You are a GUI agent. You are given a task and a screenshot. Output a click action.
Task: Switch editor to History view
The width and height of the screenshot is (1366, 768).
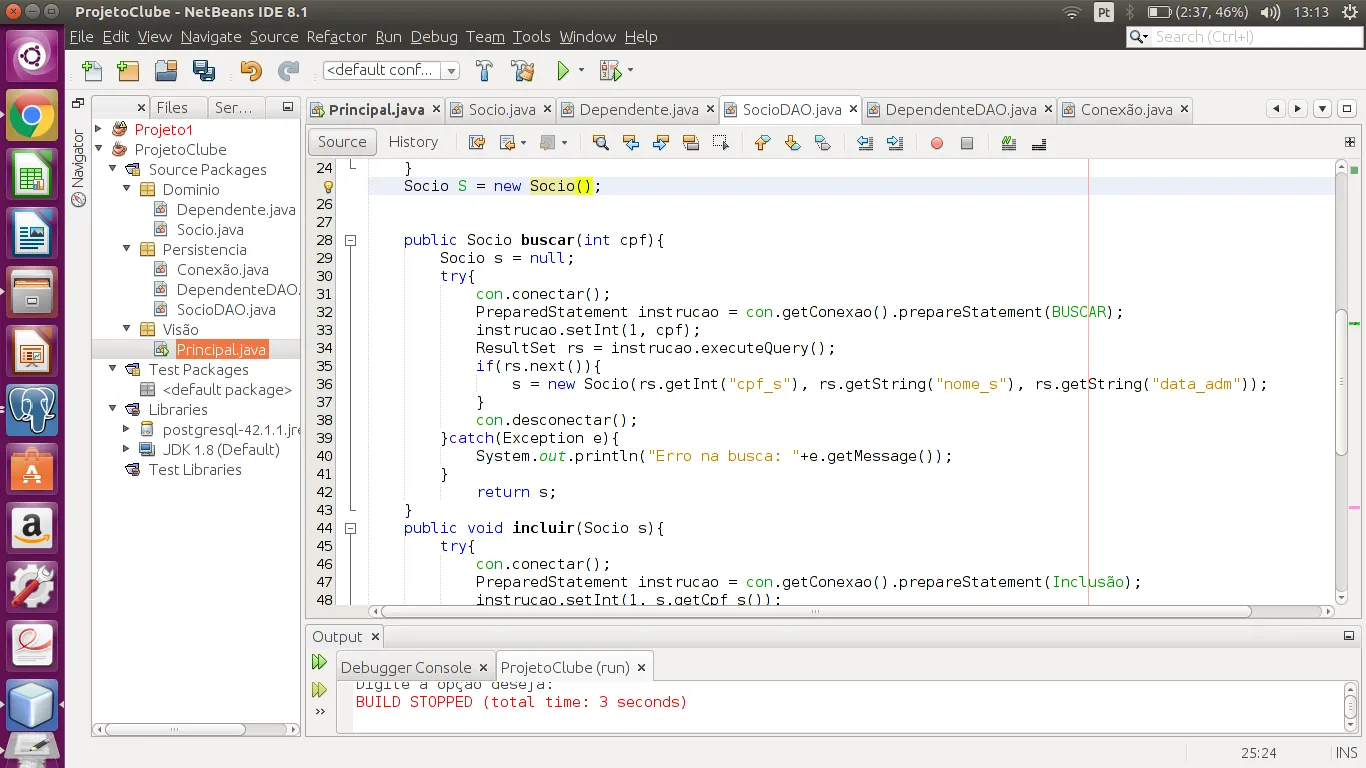click(x=413, y=142)
